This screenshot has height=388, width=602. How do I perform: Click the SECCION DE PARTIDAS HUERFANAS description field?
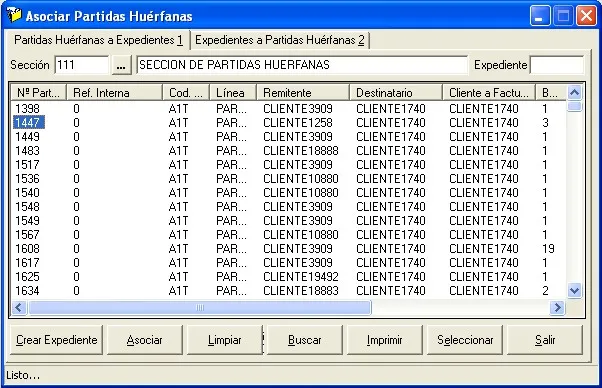tap(302, 65)
